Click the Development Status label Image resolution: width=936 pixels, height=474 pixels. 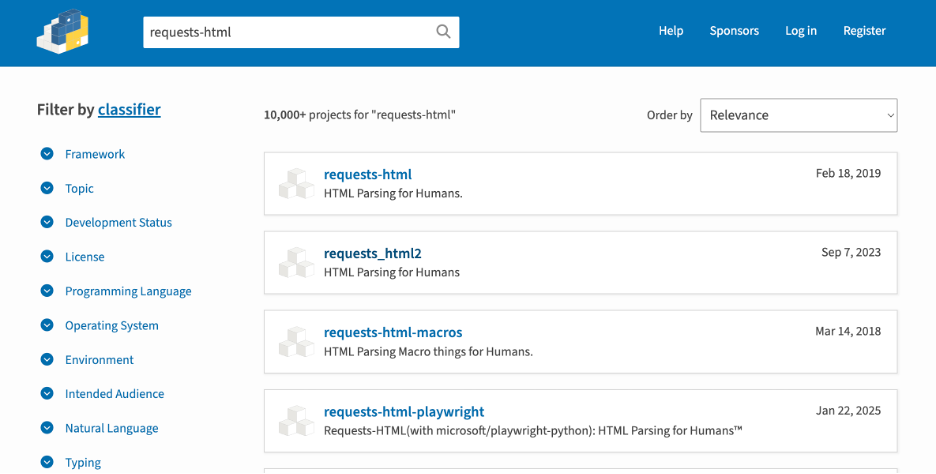click(118, 223)
